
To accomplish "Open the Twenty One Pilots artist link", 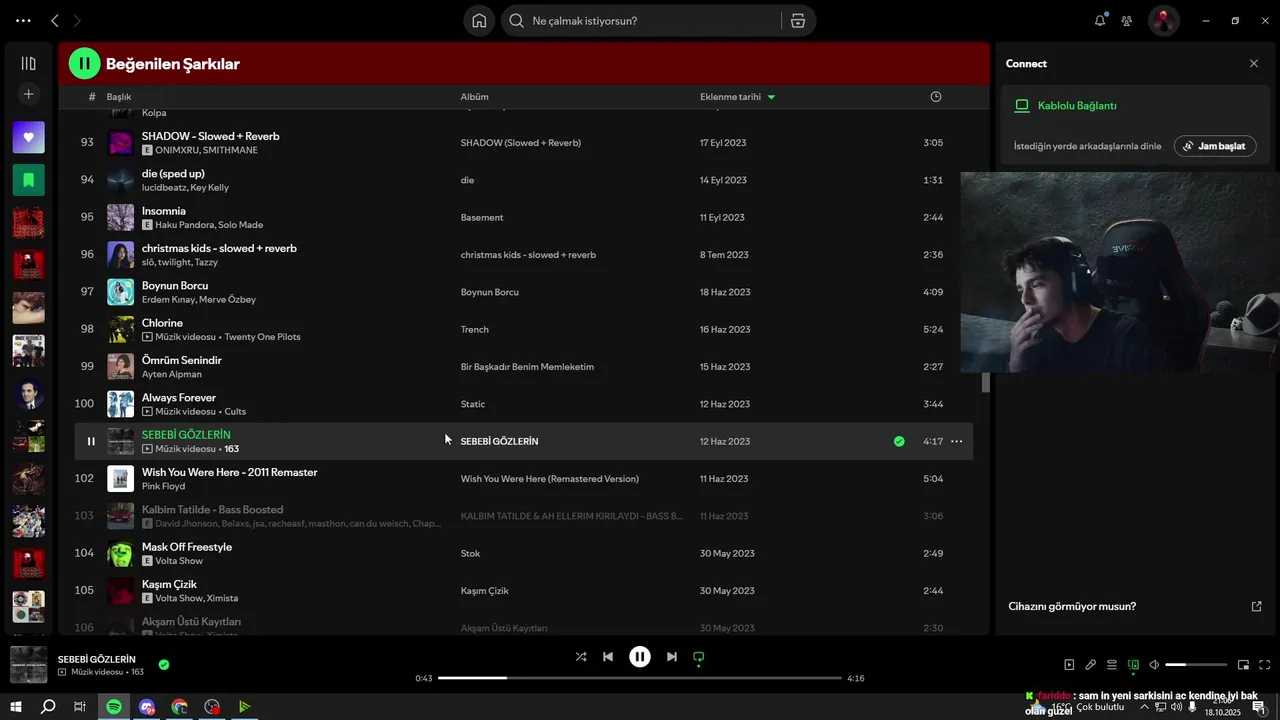I will tap(262, 337).
